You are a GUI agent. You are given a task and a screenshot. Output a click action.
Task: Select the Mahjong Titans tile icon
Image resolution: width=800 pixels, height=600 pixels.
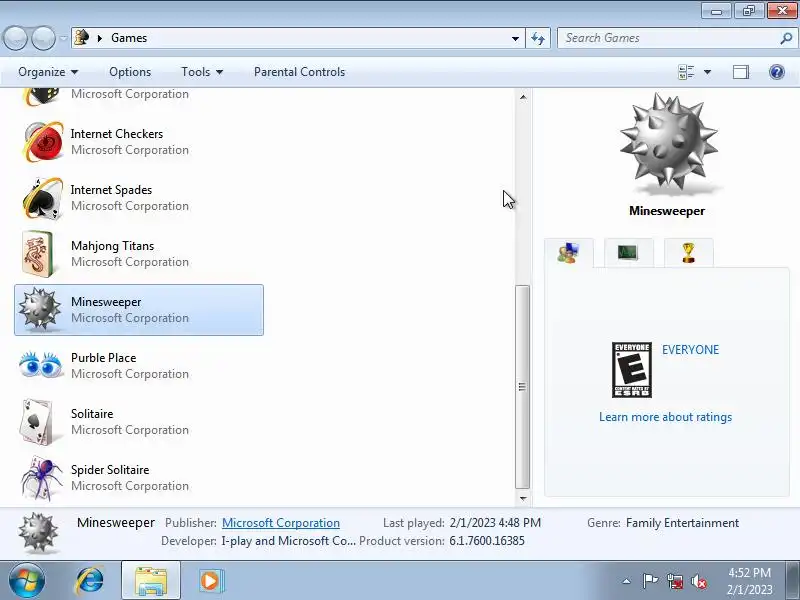[x=38, y=254]
